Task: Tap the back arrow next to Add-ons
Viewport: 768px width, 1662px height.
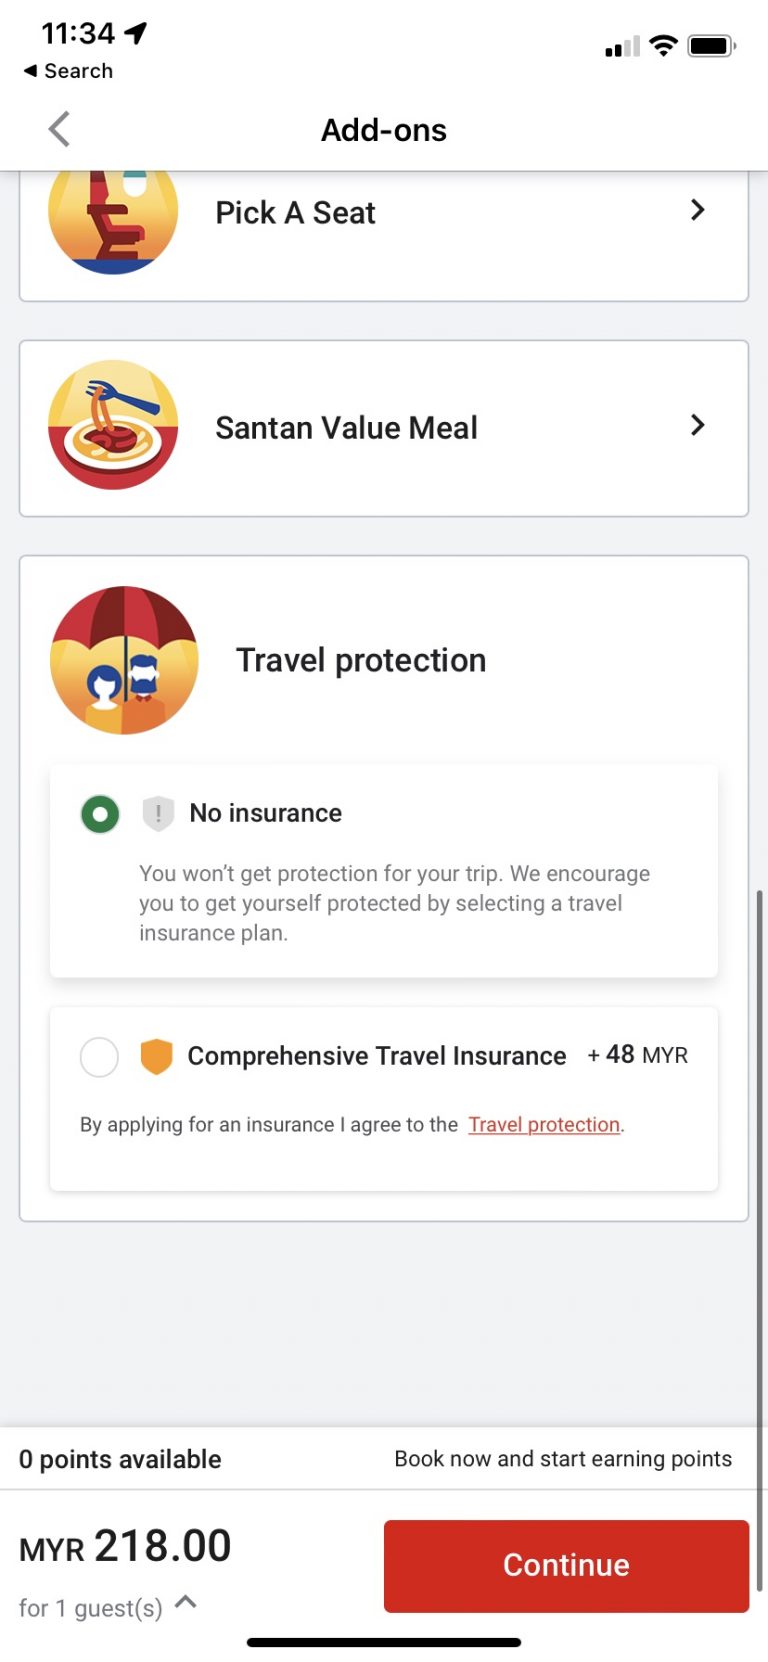Action: pos(58,129)
